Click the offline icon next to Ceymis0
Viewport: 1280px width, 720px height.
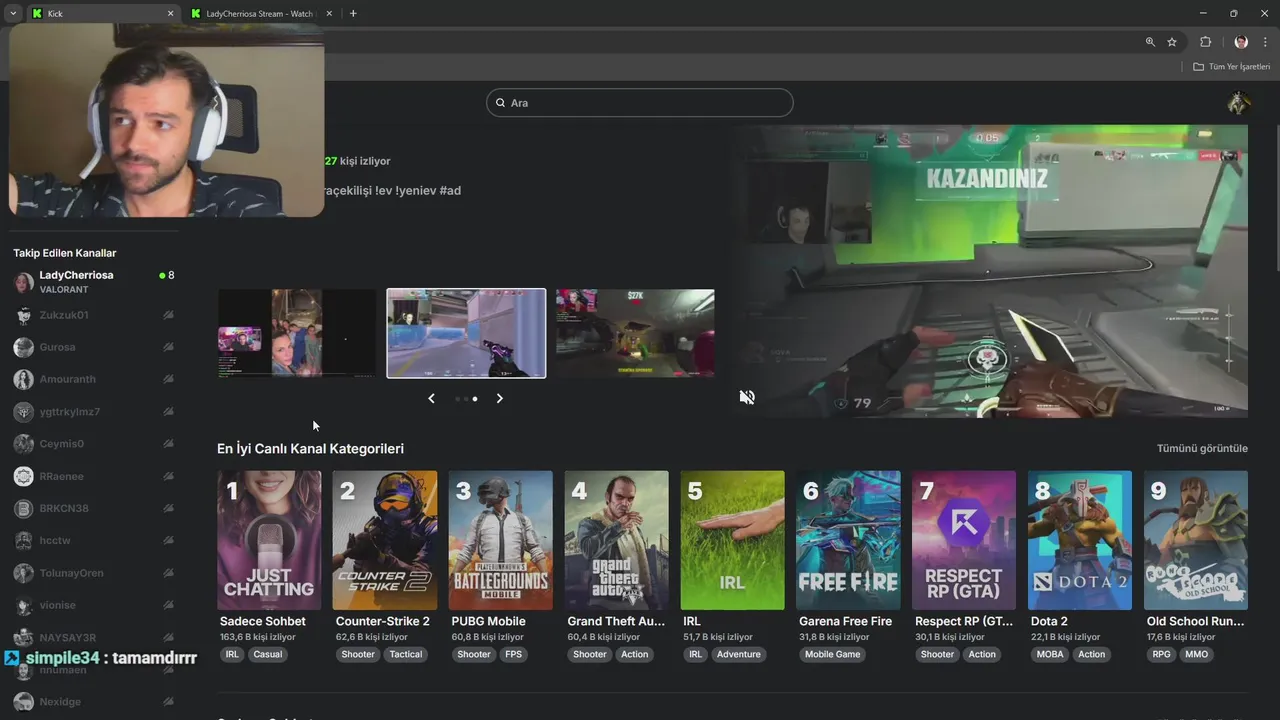168,444
